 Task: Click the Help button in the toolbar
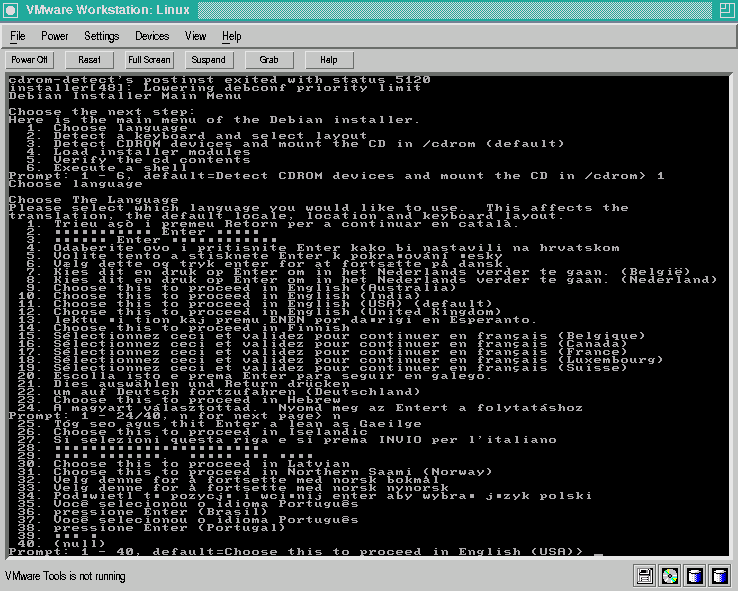329,60
